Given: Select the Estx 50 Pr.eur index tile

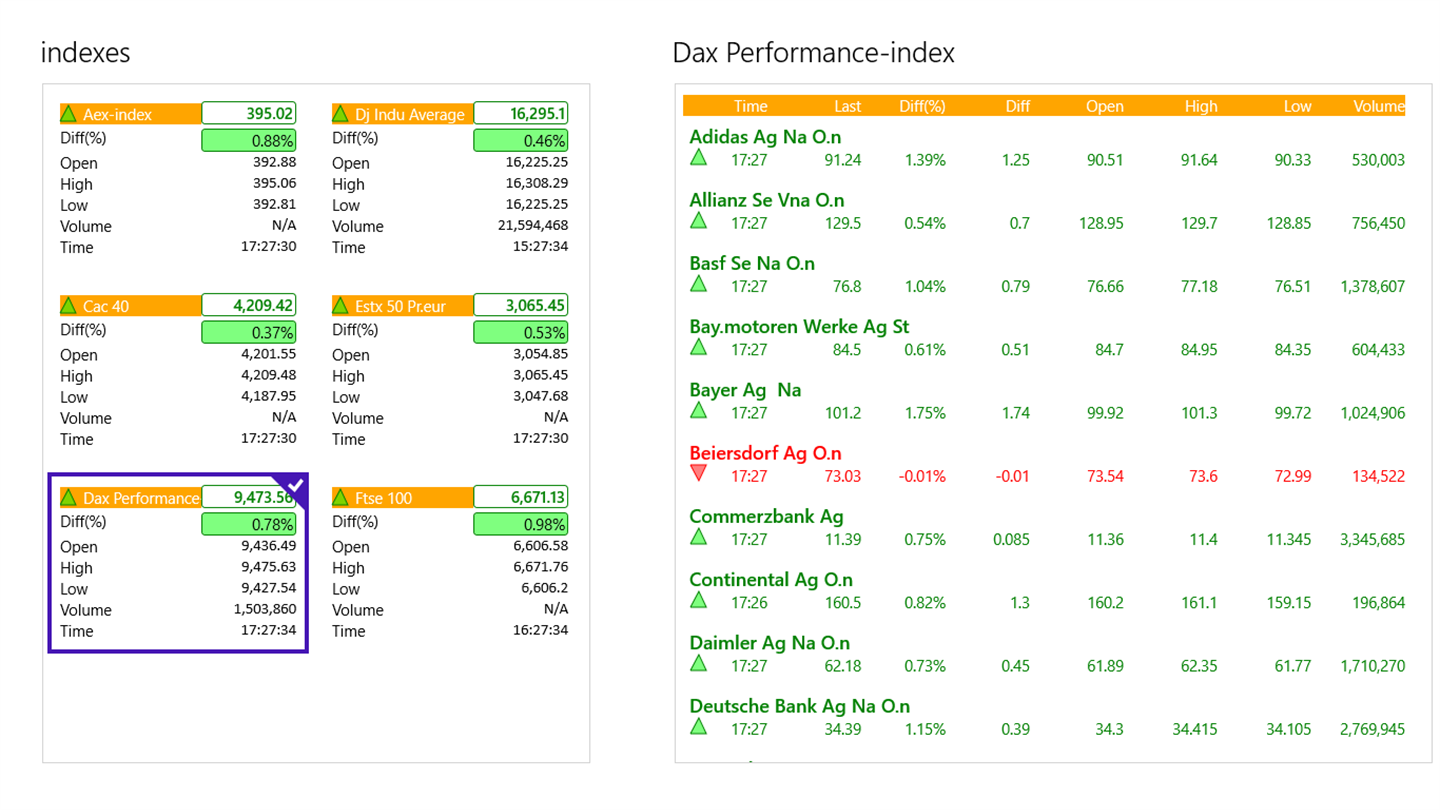Looking at the screenshot, I should point(450,370).
